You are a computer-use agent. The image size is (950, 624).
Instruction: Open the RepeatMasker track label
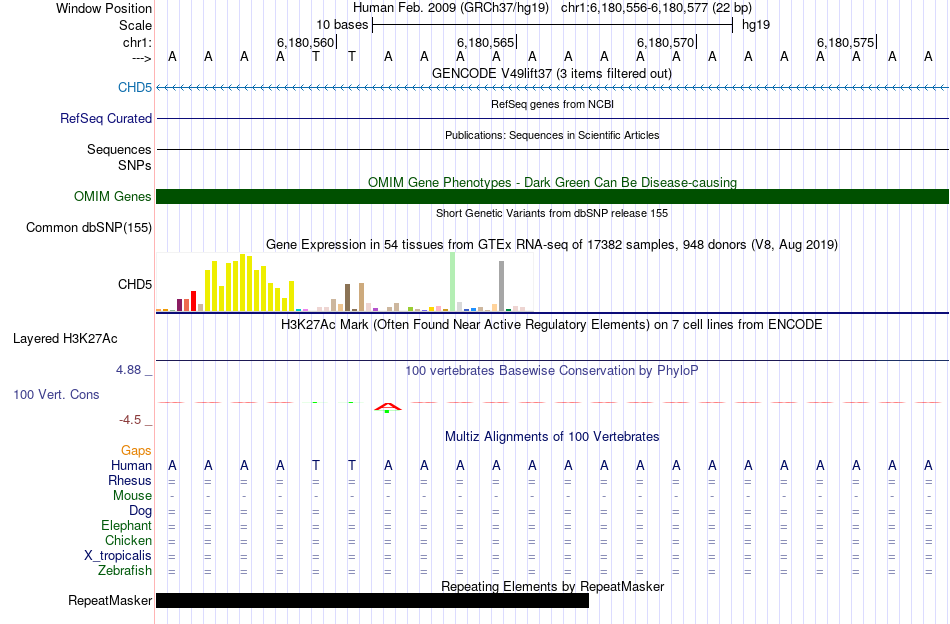click(x=110, y=600)
